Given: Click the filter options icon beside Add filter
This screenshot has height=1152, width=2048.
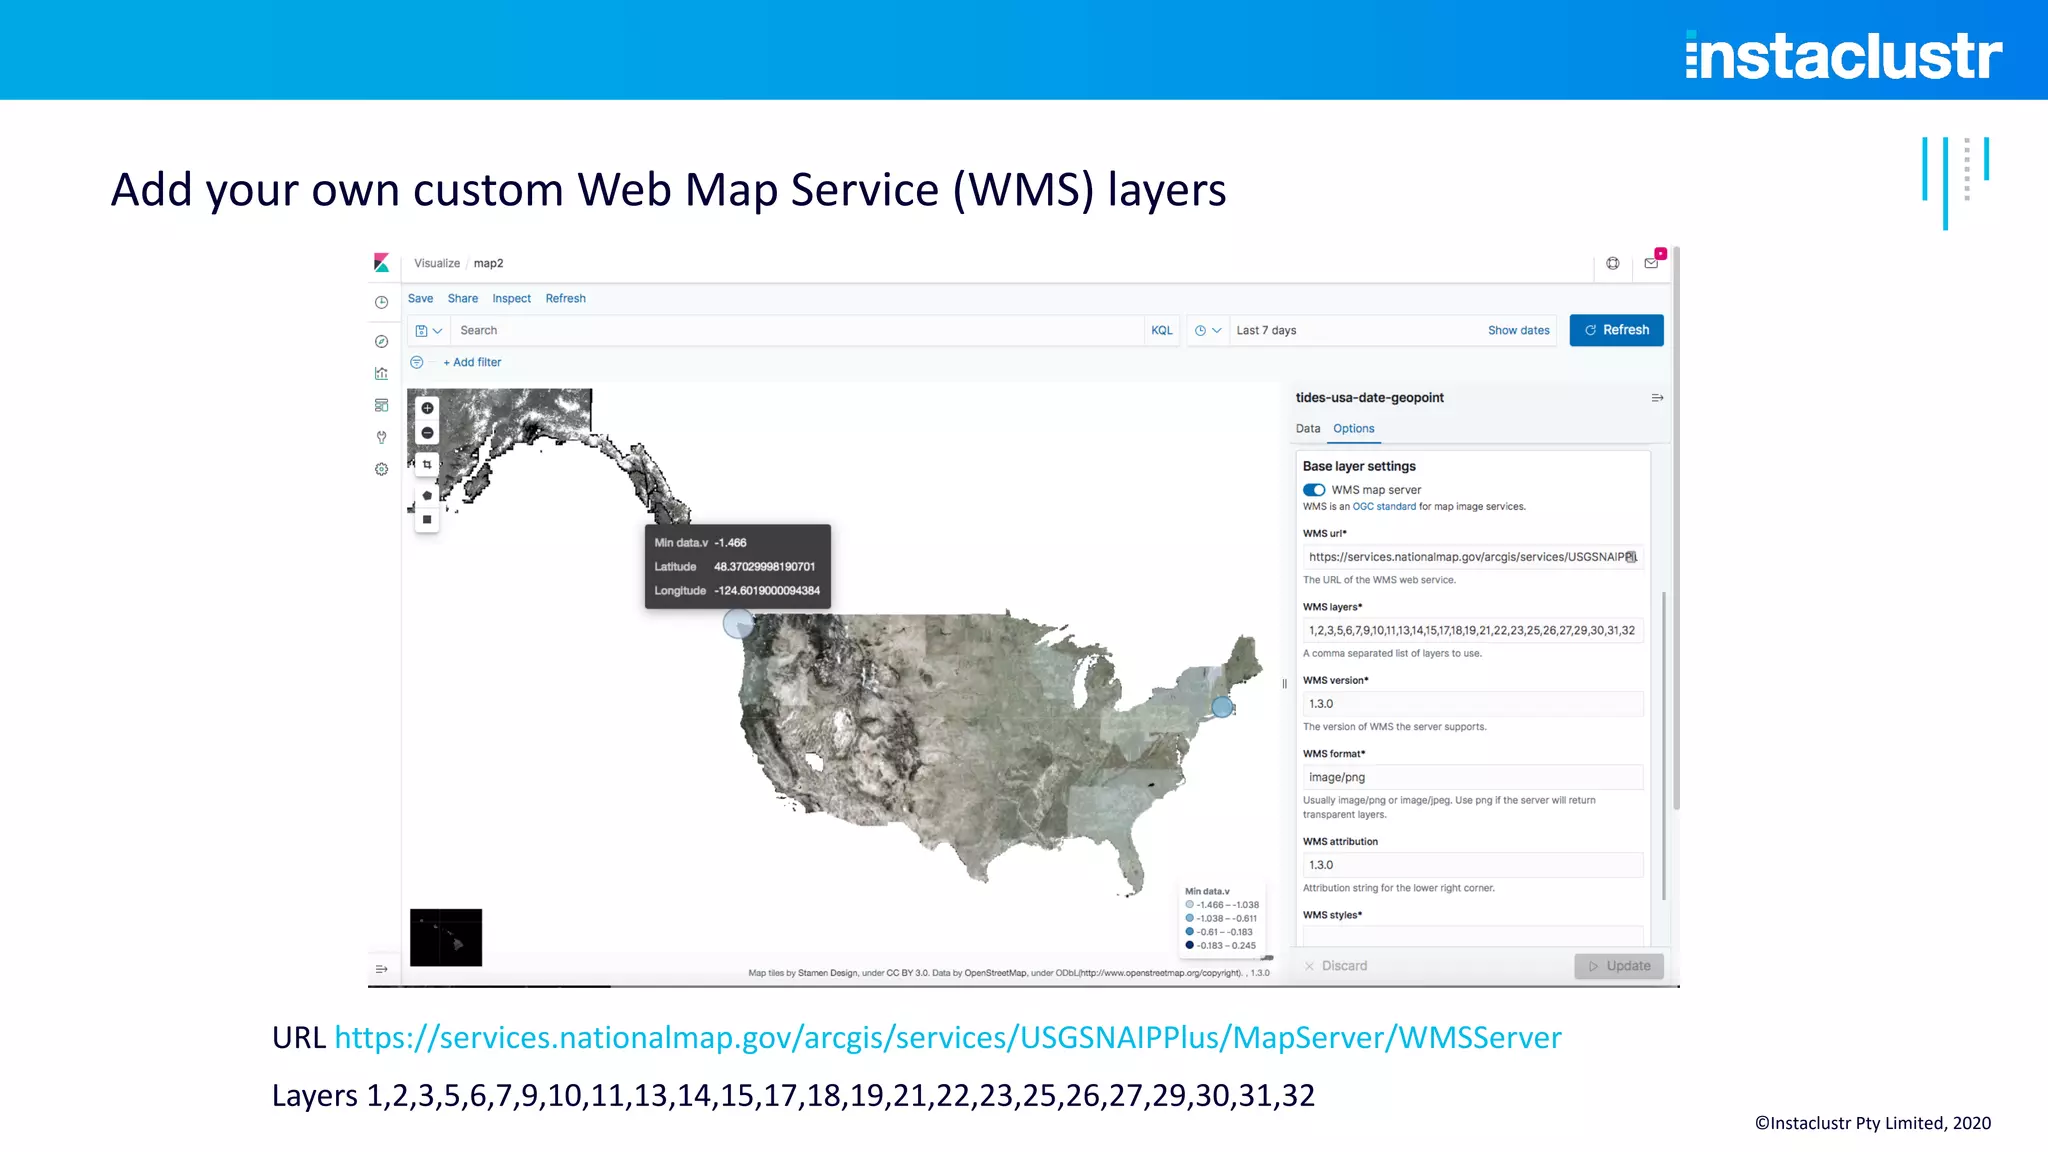Looking at the screenshot, I should coord(417,362).
